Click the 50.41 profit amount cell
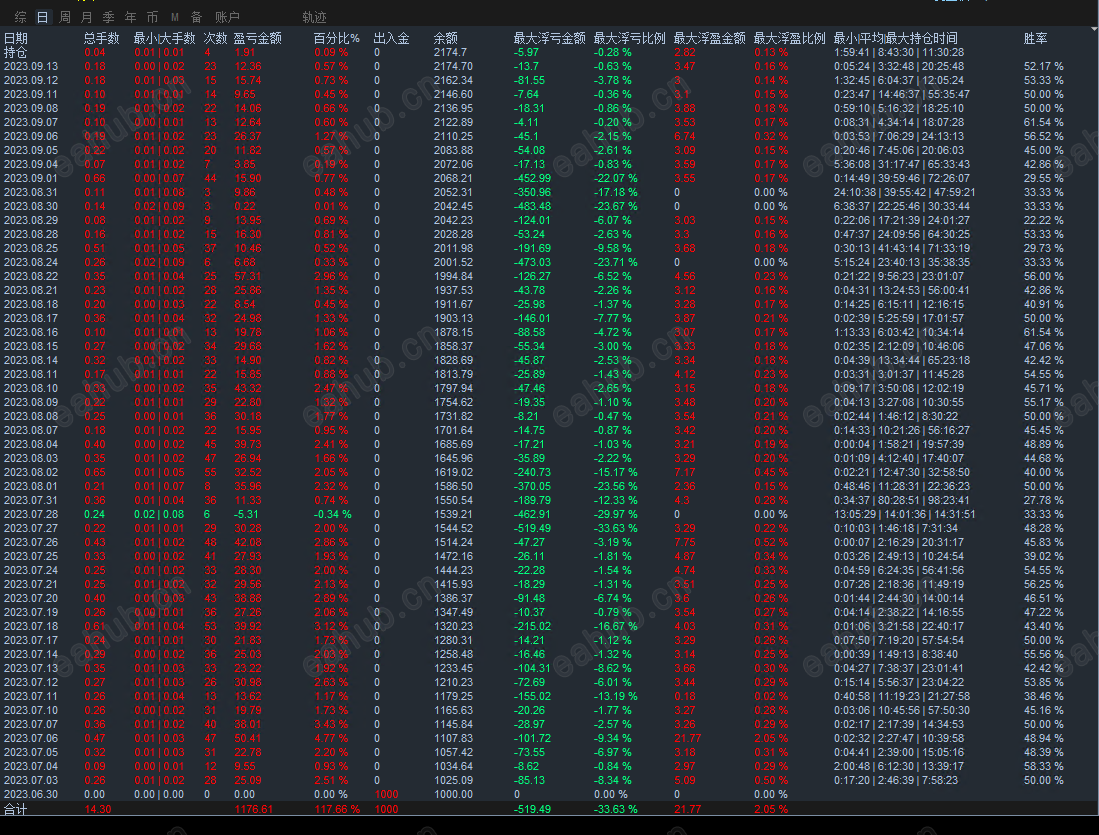Screen dimensions: 1099x835 [247, 738]
